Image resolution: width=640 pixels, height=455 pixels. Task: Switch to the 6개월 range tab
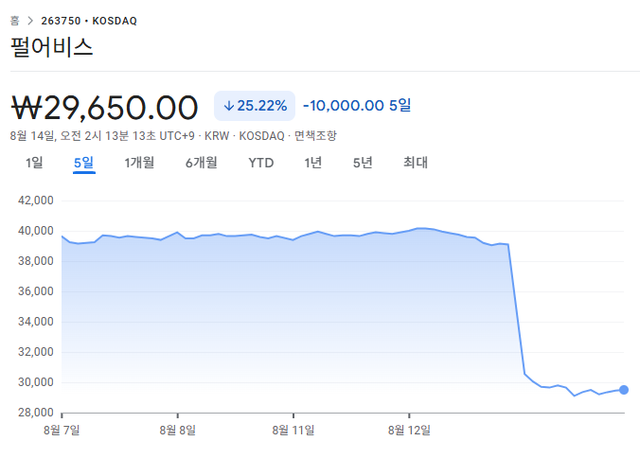coord(202,163)
